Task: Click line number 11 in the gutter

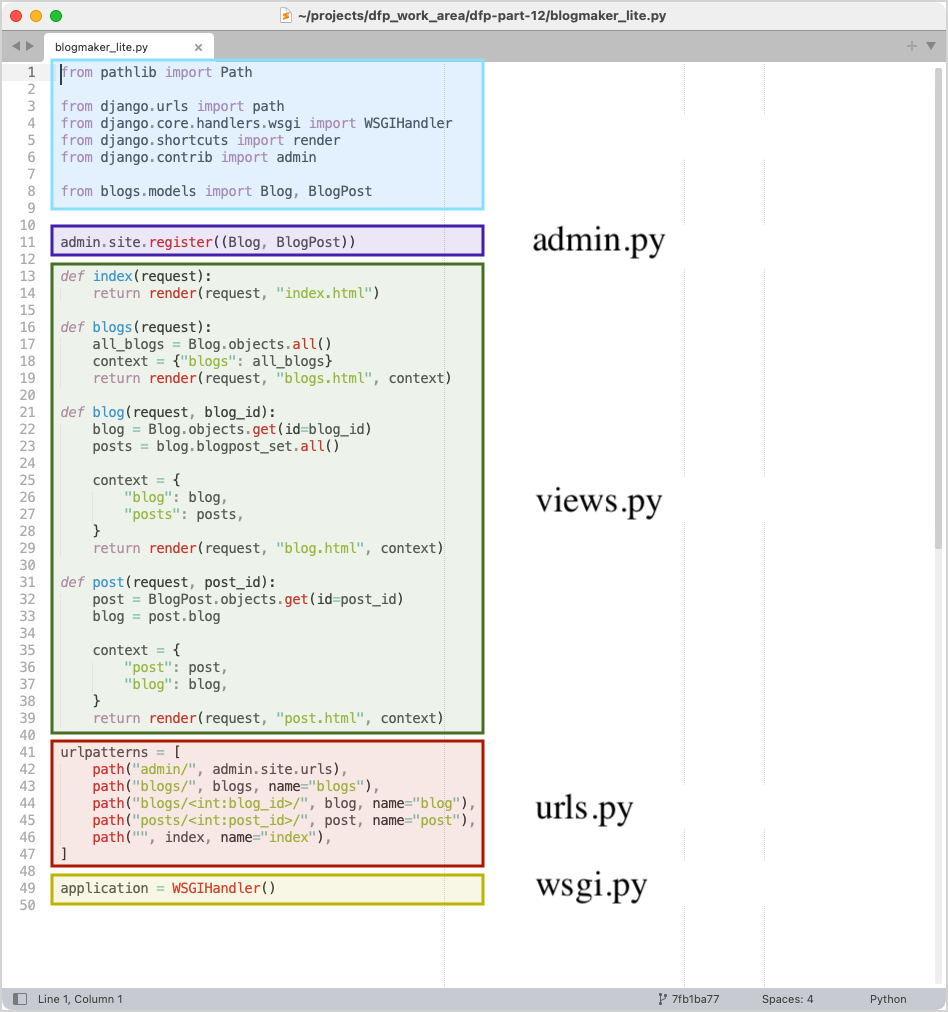Action: [27, 242]
